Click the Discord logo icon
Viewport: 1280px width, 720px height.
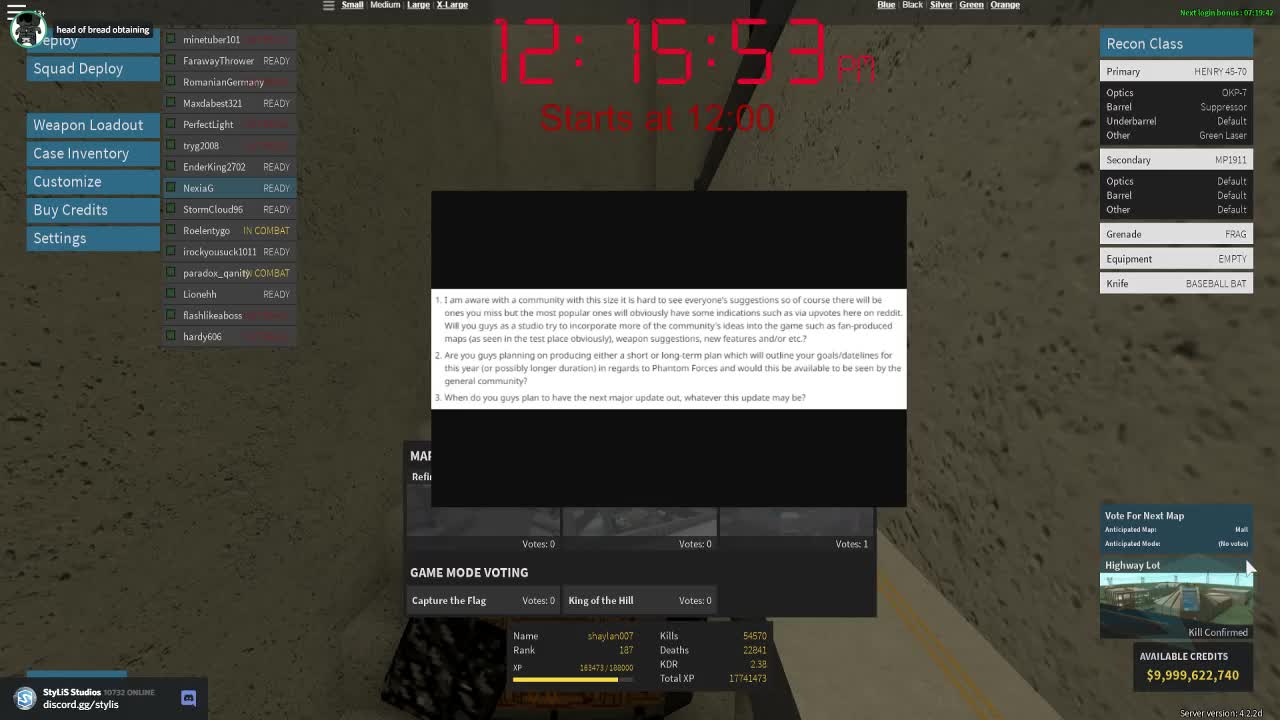188,698
